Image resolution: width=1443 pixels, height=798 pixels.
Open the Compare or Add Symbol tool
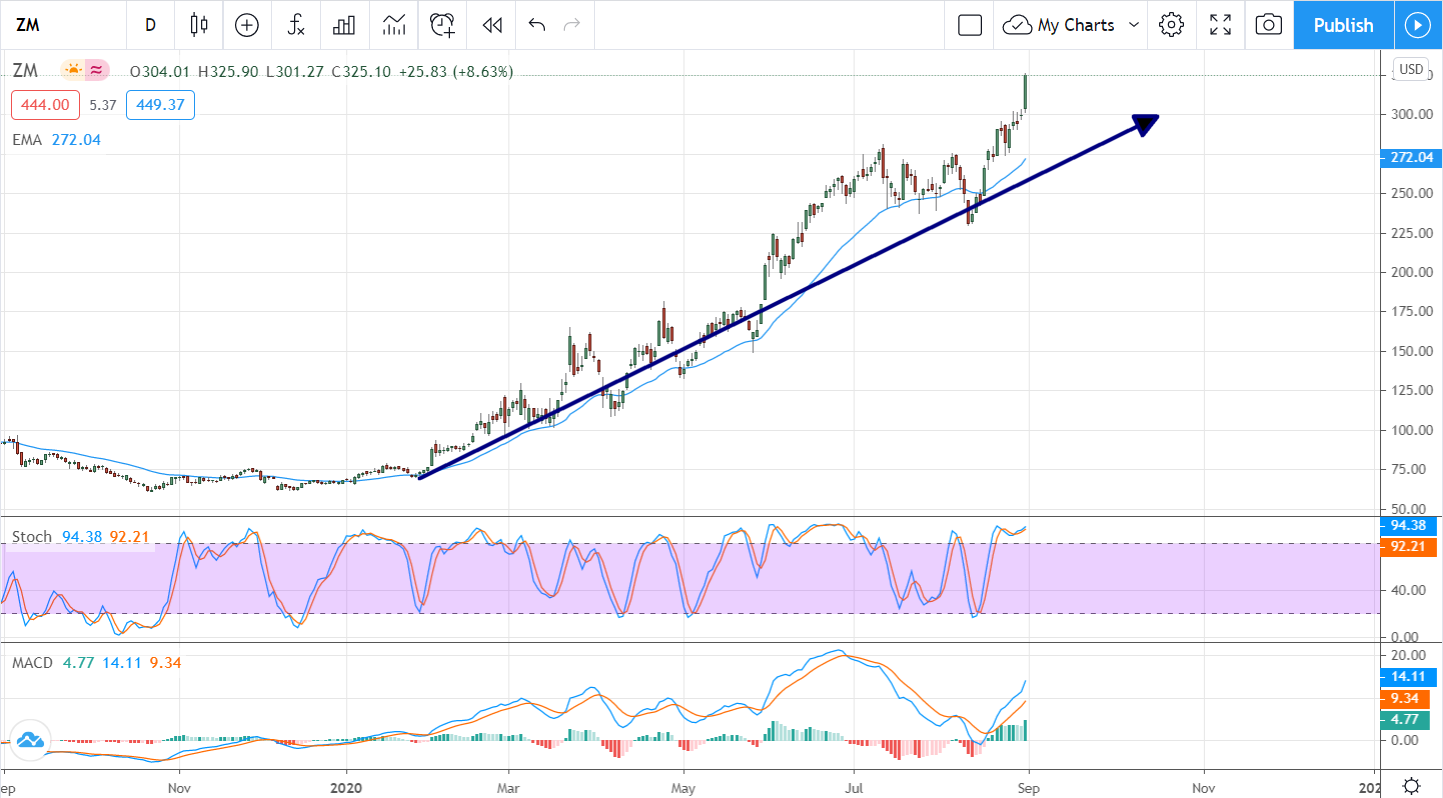click(x=246, y=25)
